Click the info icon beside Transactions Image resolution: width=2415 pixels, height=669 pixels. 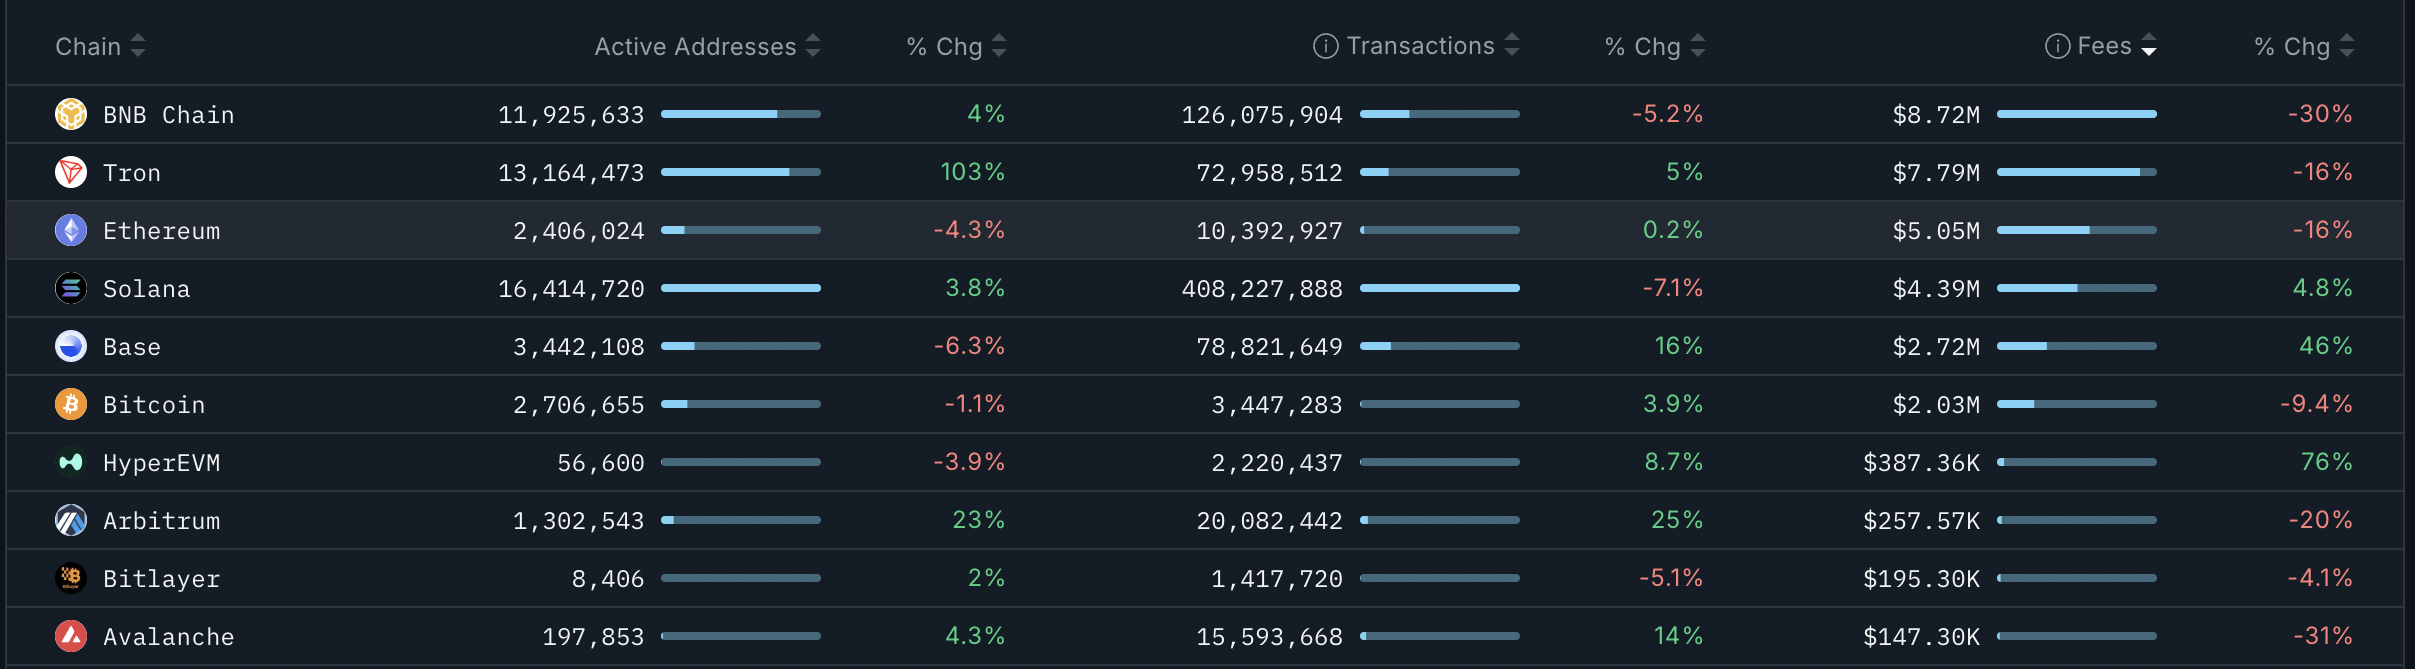1325,46
